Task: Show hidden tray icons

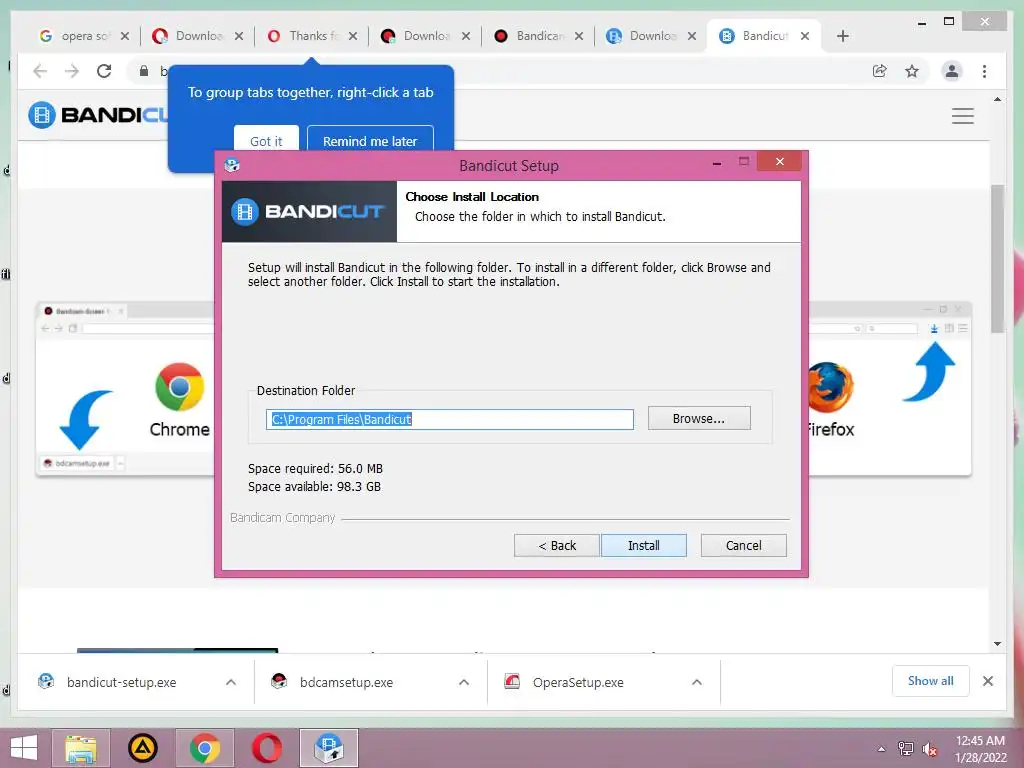Action: [882, 749]
